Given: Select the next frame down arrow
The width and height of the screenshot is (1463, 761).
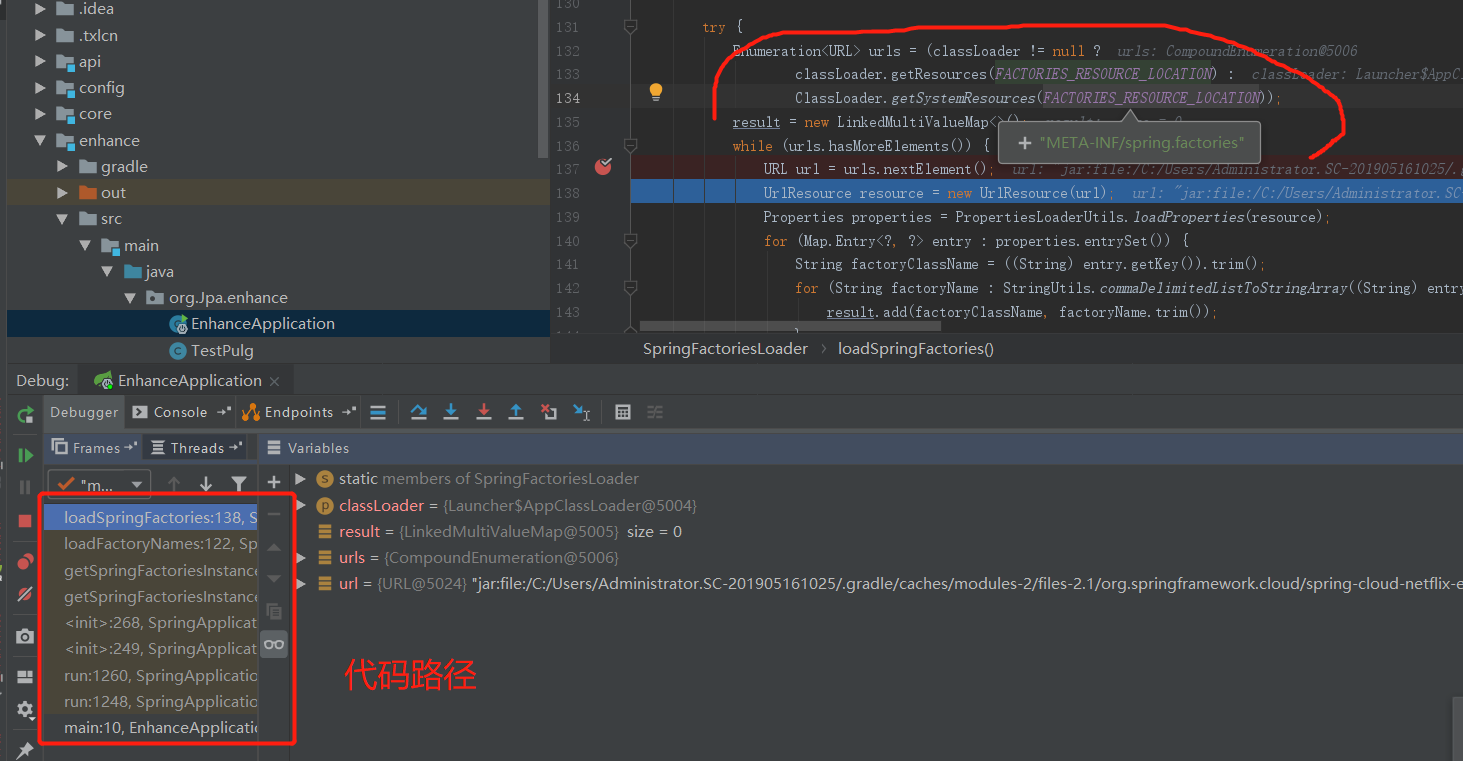Looking at the screenshot, I should pos(206,484).
